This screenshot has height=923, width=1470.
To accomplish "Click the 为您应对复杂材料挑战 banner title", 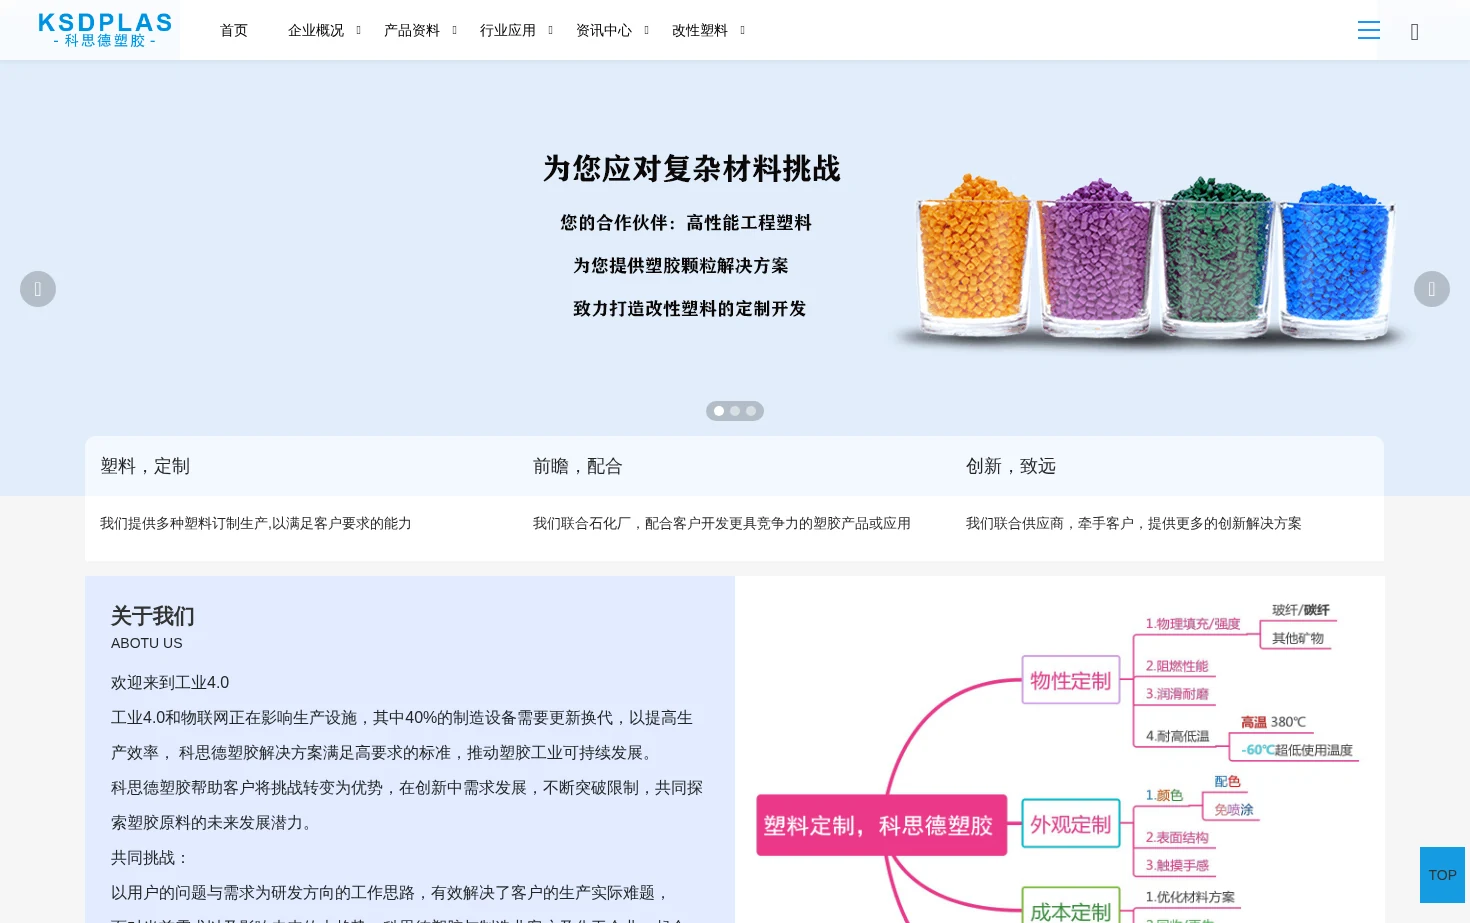I will pos(692,168).
